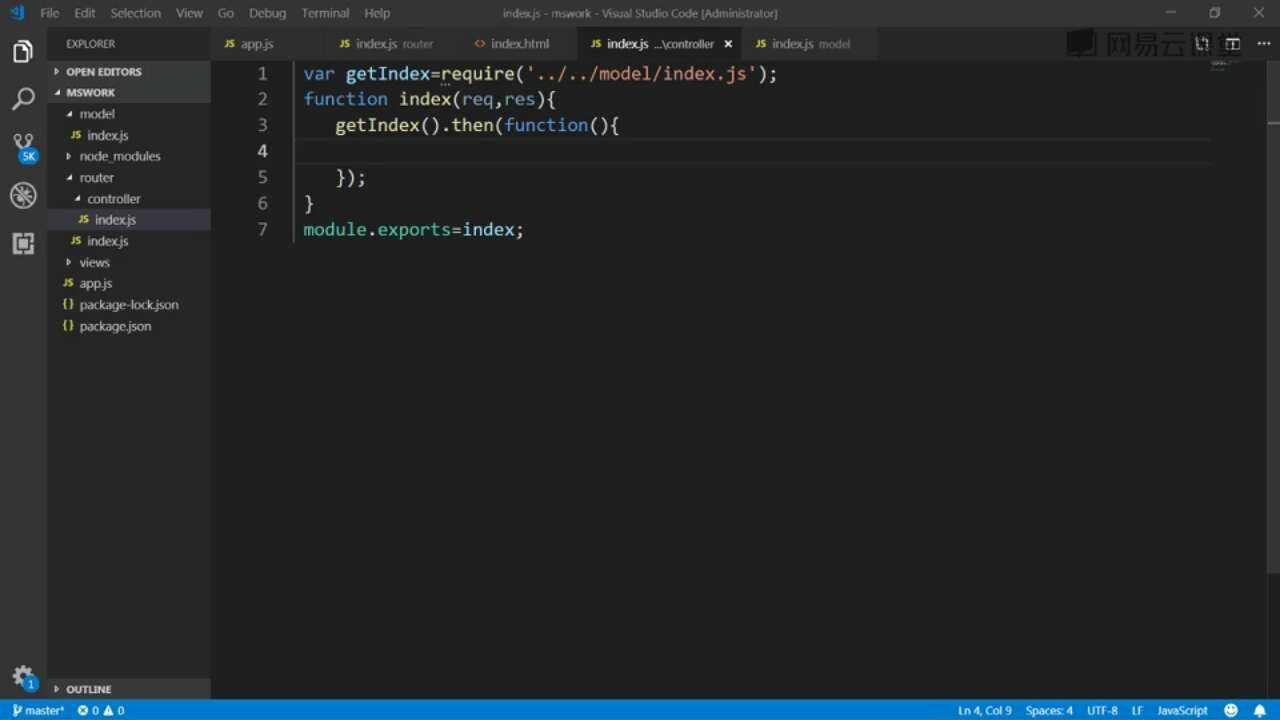Click the EXPLORER panel title

pyautogui.click(x=90, y=44)
